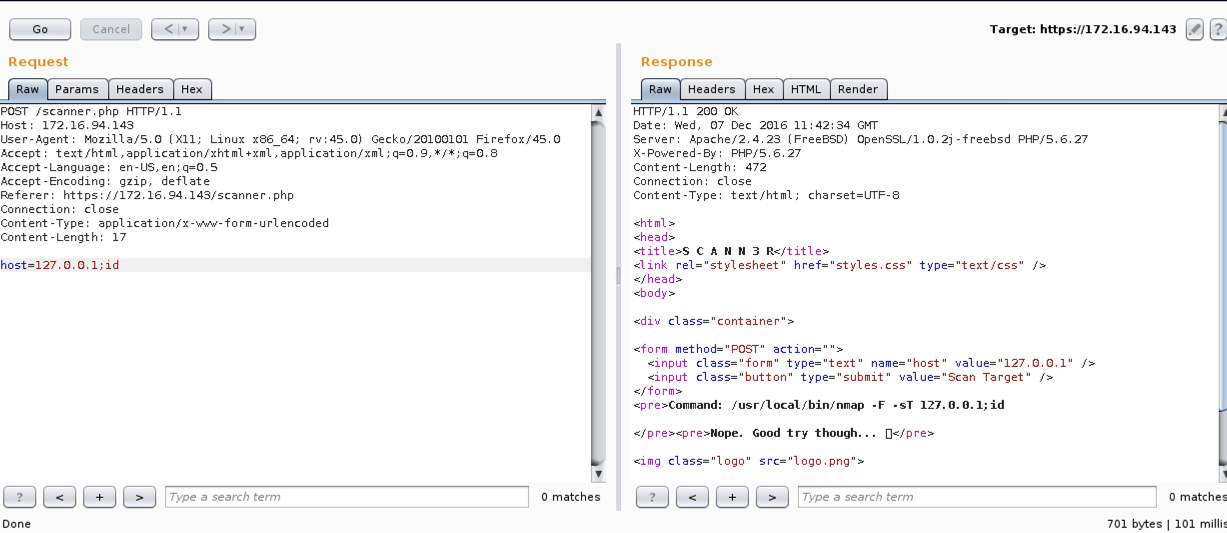Open the response Render tab

pos(858,89)
